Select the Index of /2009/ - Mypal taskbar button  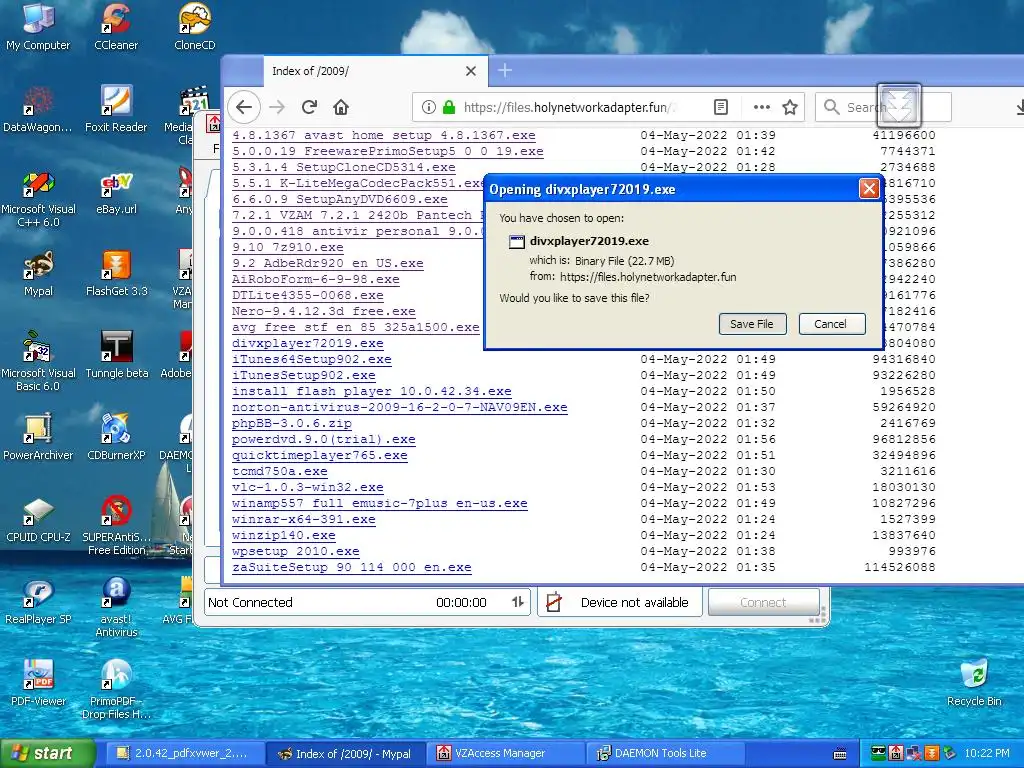tap(345, 753)
